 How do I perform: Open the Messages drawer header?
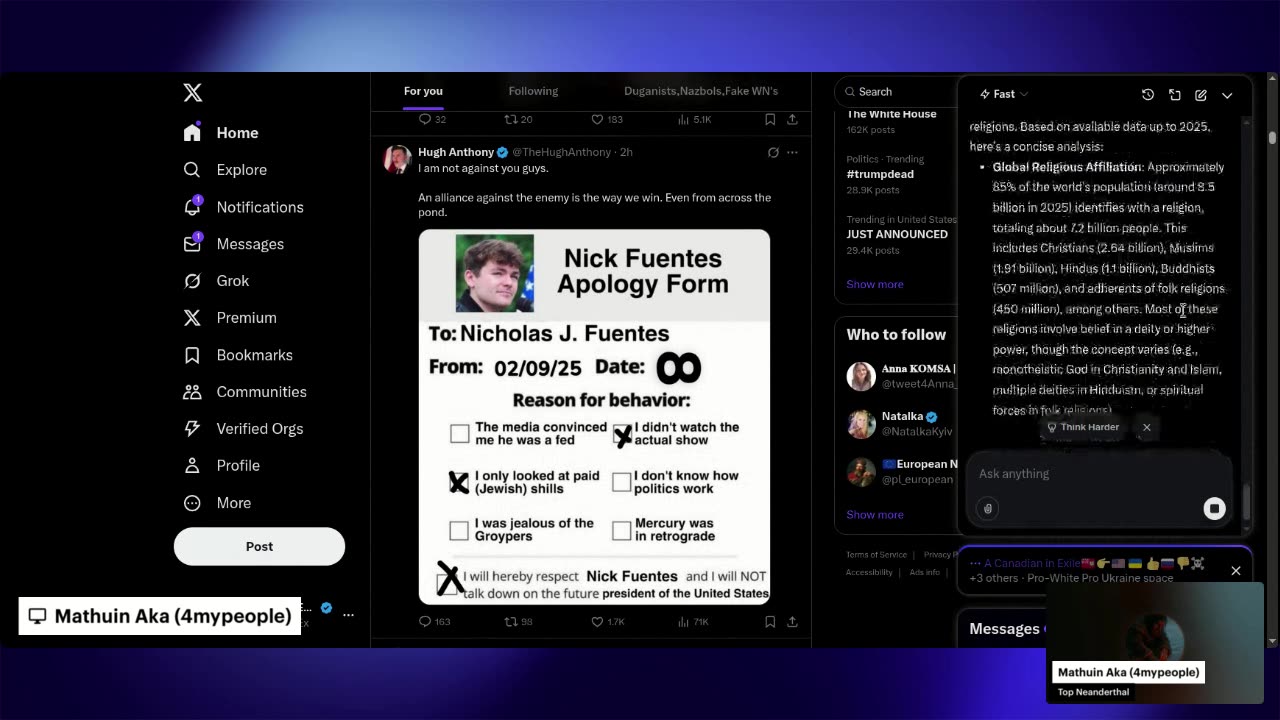pyautogui.click(x=1004, y=628)
